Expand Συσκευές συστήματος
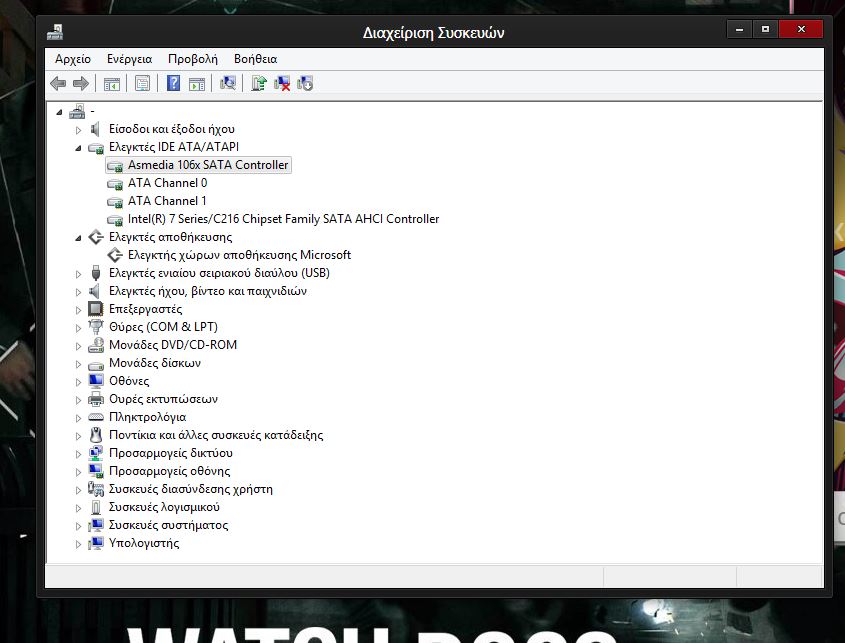Screen dimensions: 845x643 coord(78,526)
